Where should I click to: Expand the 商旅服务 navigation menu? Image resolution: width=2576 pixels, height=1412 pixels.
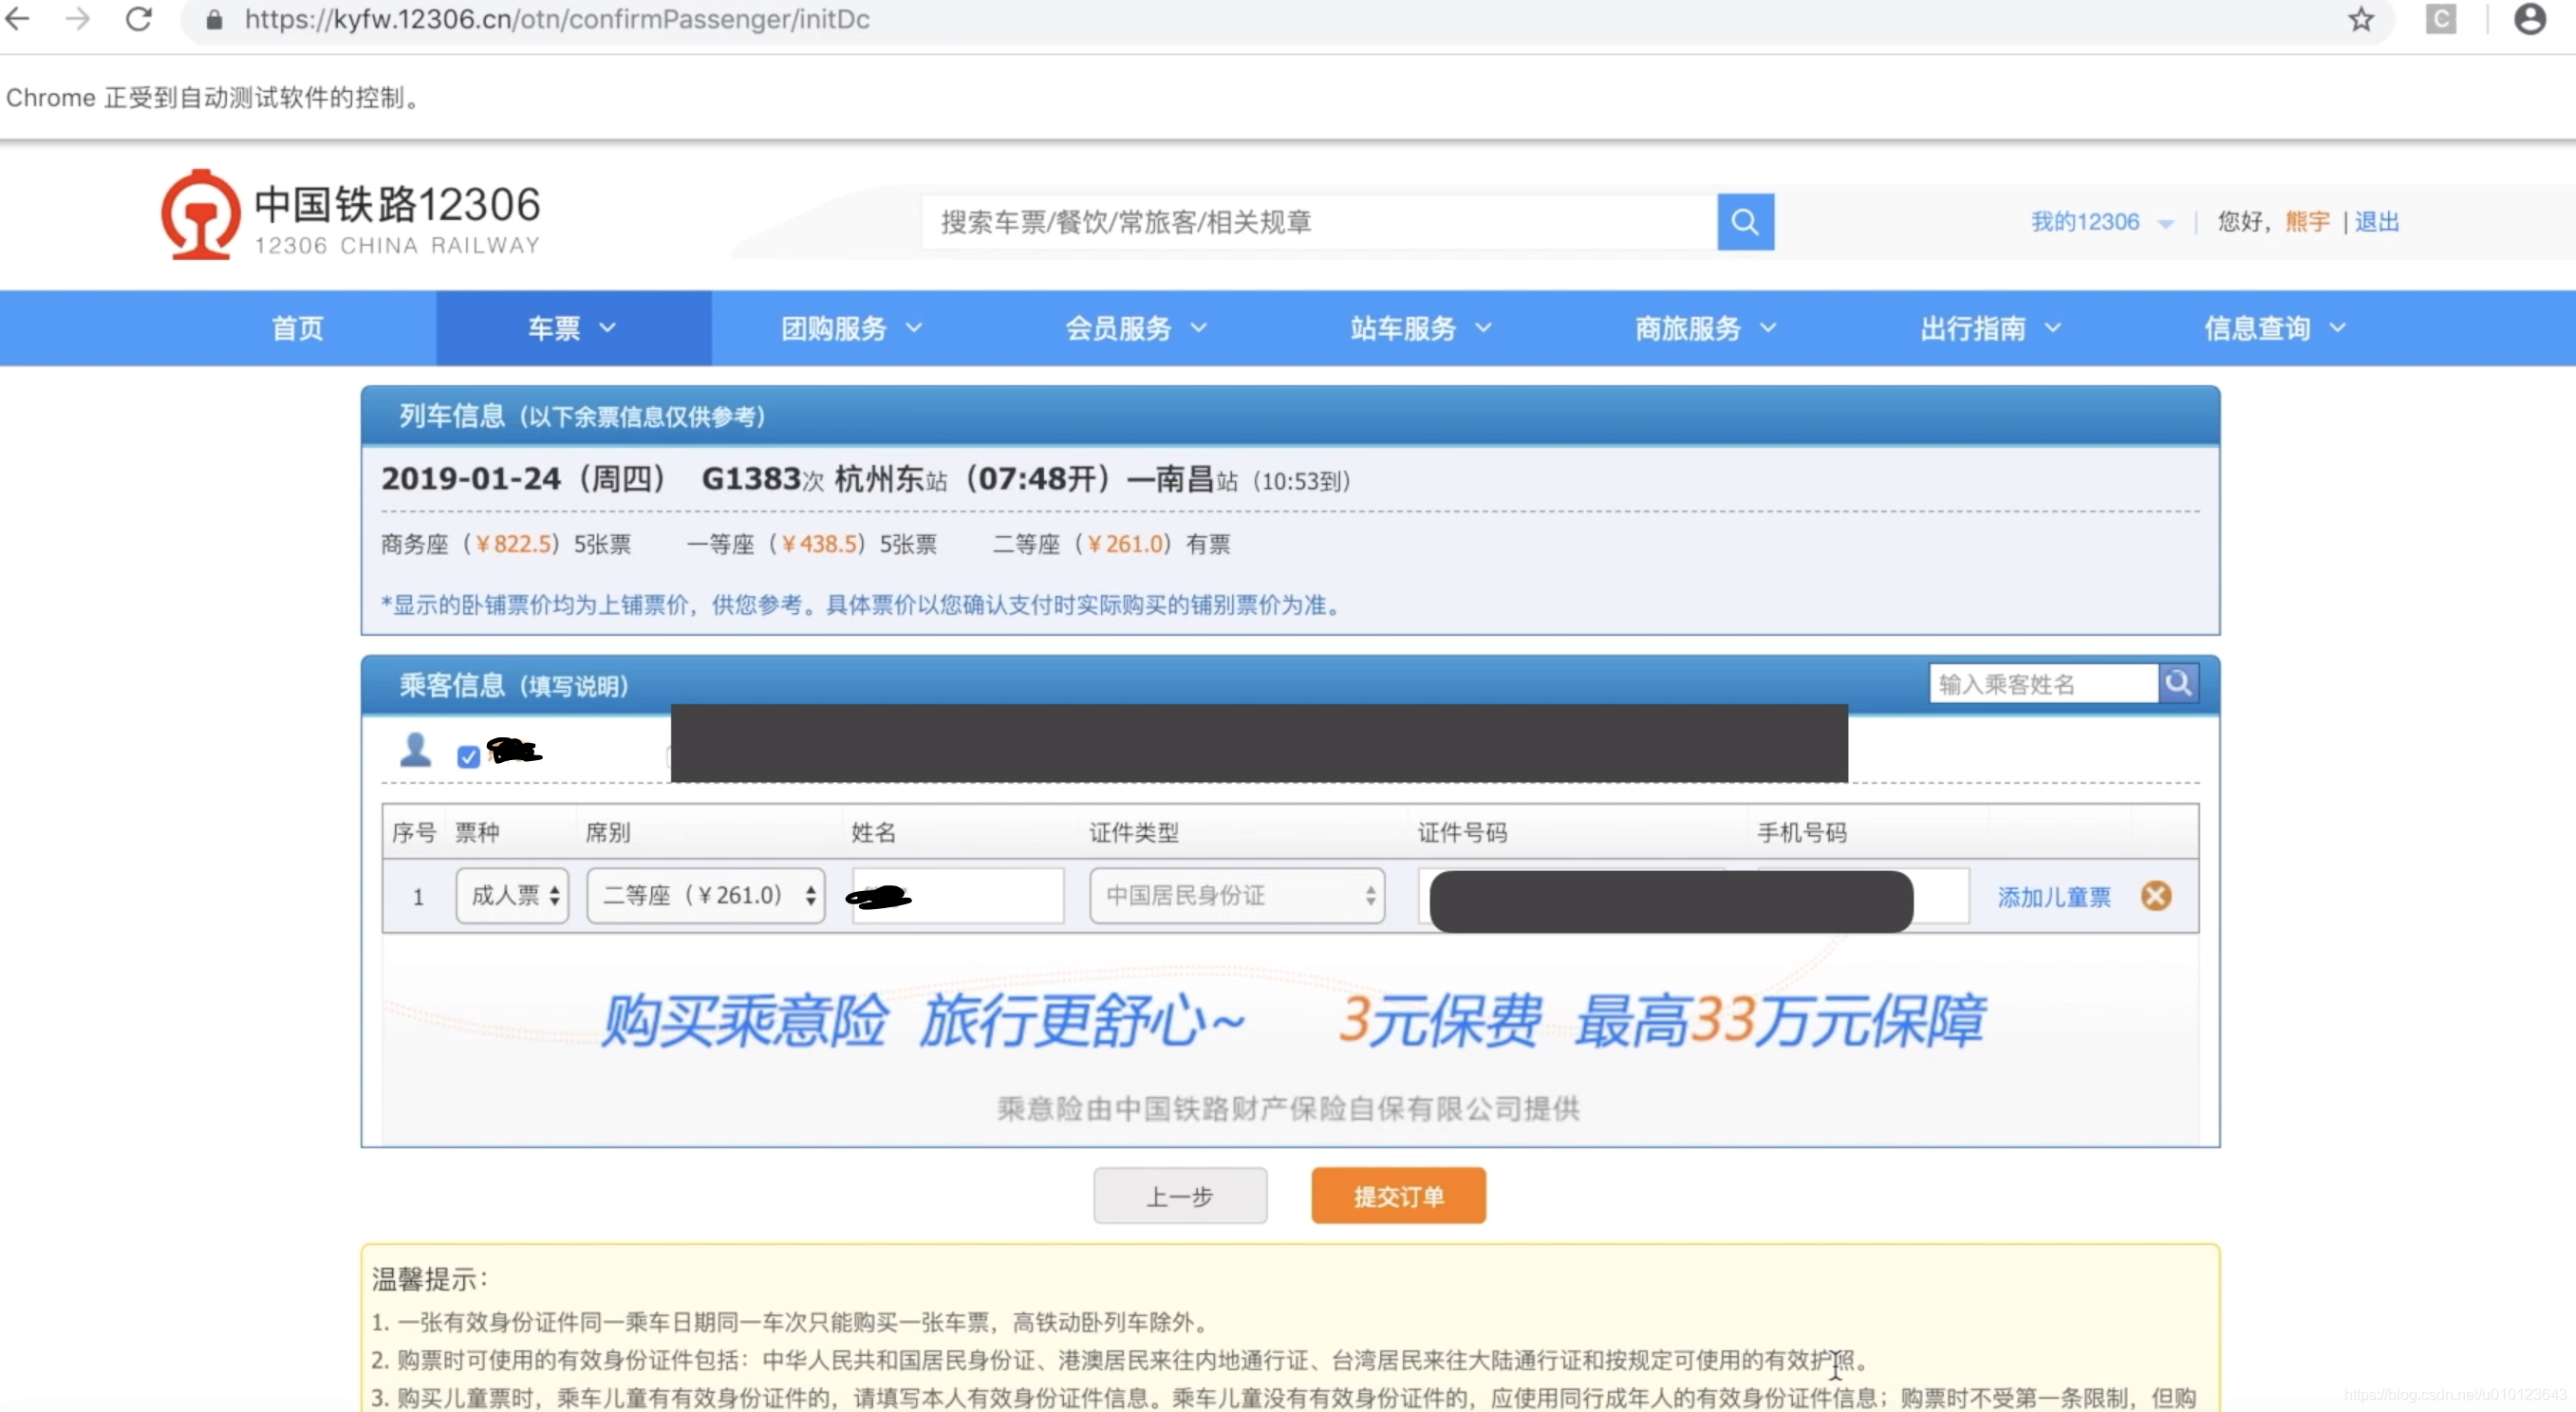pyautogui.click(x=1706, y=328)
